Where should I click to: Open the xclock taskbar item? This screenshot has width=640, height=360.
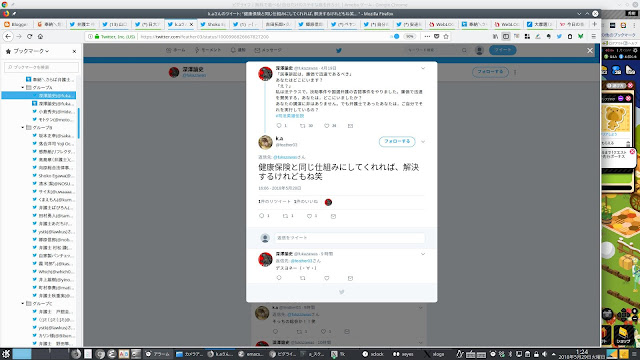(x=373, y=354)
